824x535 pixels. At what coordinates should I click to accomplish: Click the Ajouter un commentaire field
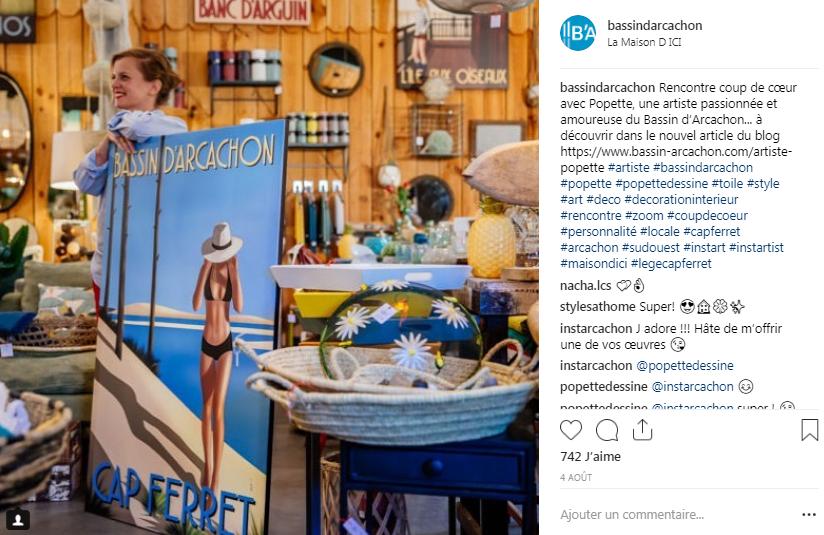[678, 515]
